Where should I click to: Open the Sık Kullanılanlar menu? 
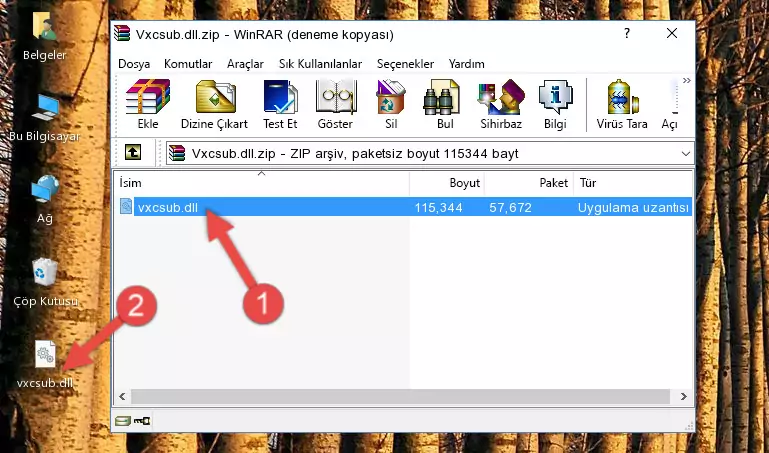pos(320,64)
